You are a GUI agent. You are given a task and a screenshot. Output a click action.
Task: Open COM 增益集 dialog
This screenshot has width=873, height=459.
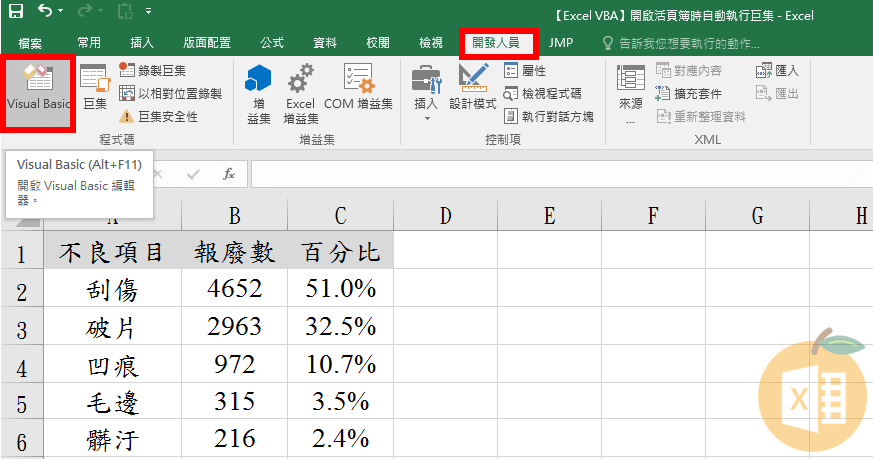(x=358, y=88)
